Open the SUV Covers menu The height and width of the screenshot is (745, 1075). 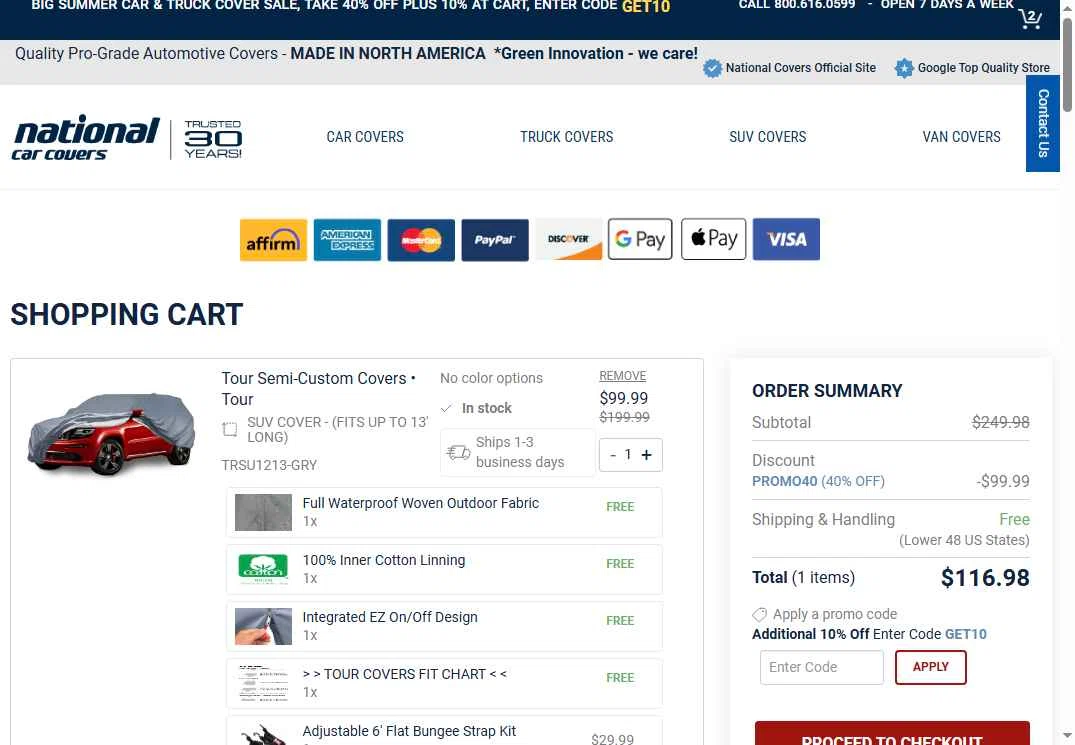767,137
